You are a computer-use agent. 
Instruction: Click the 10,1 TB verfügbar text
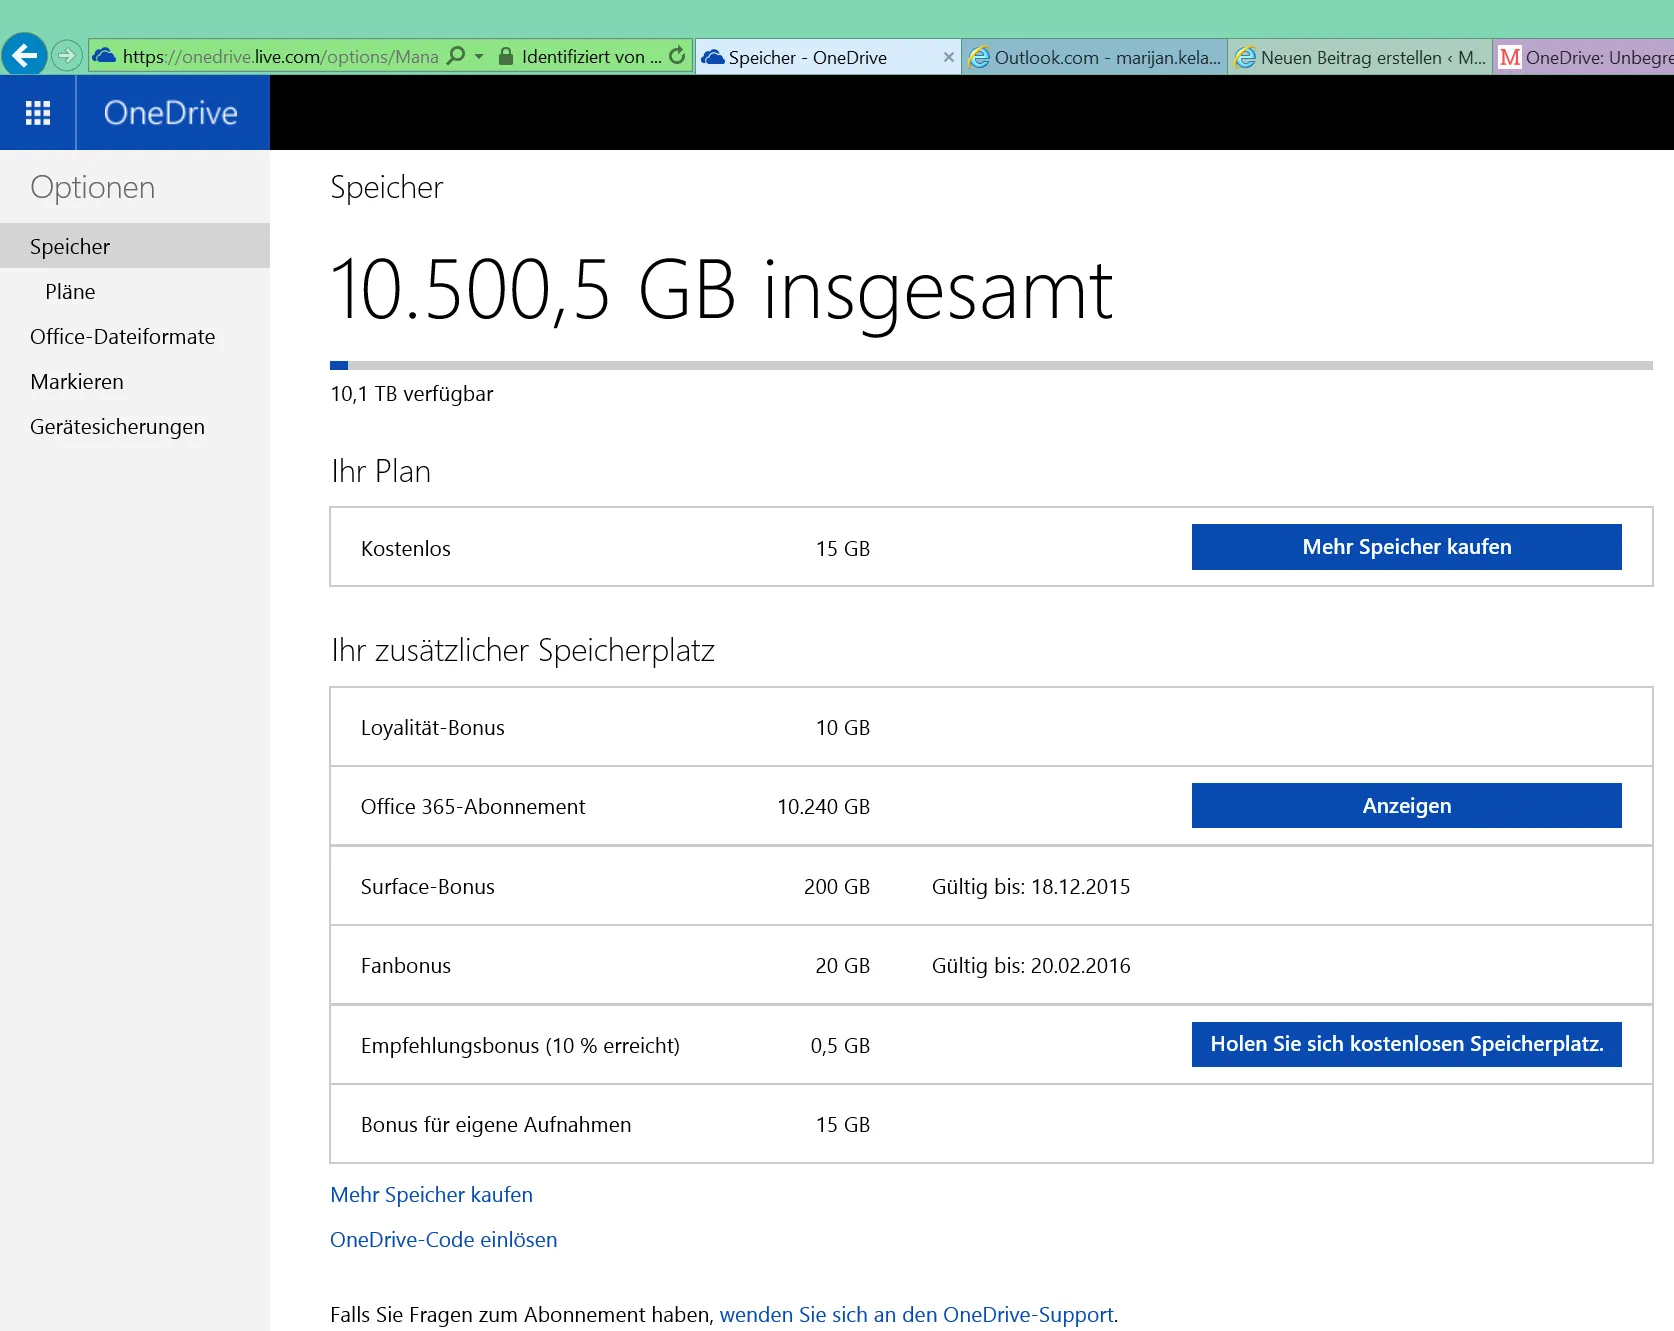point(411,394)
